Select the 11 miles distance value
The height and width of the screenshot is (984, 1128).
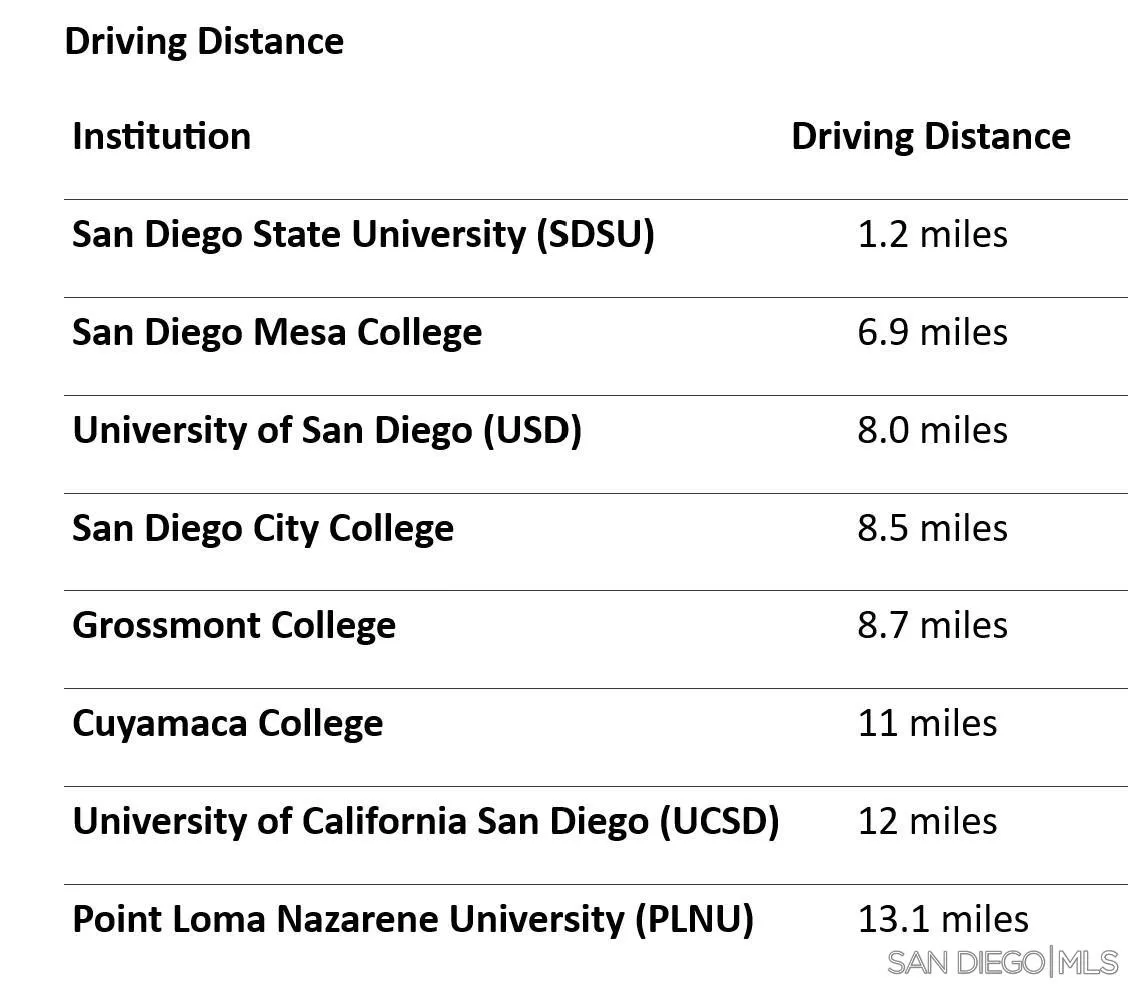[927, 723]
